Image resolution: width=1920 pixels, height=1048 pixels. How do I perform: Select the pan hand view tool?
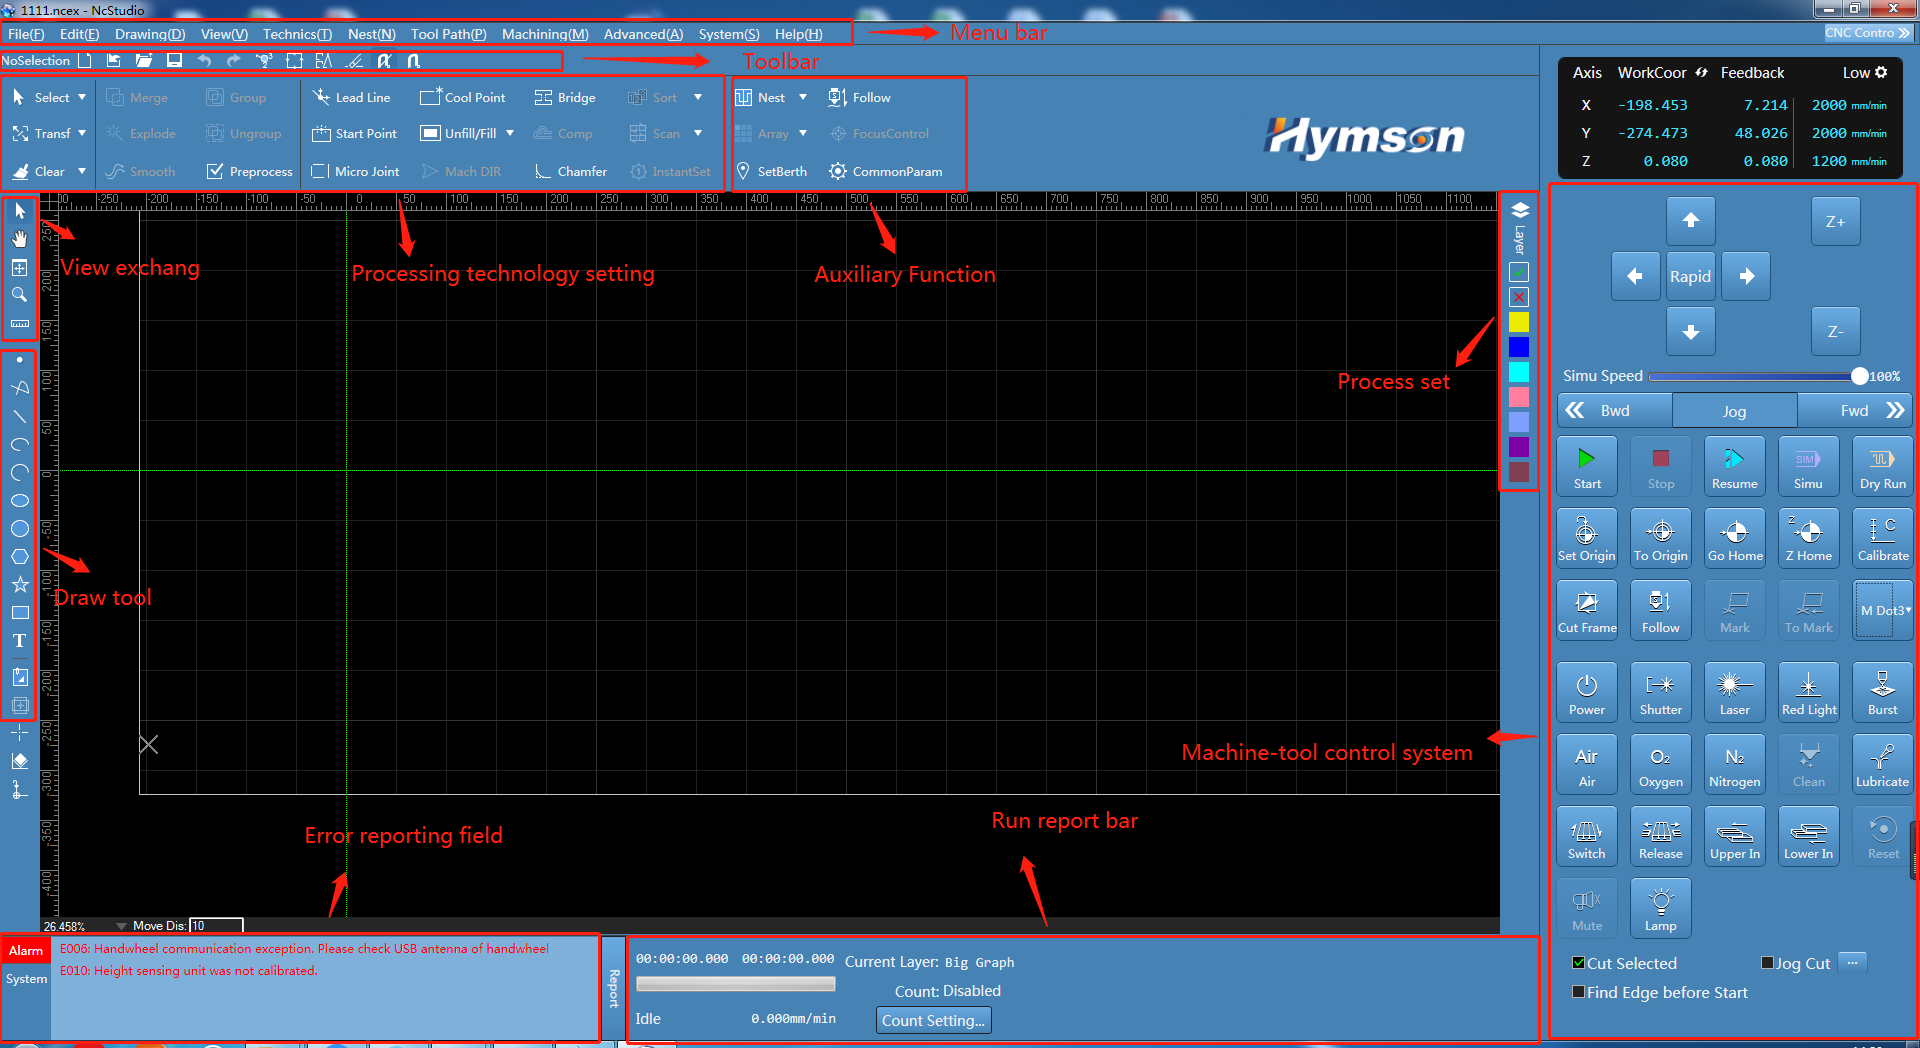19,239
